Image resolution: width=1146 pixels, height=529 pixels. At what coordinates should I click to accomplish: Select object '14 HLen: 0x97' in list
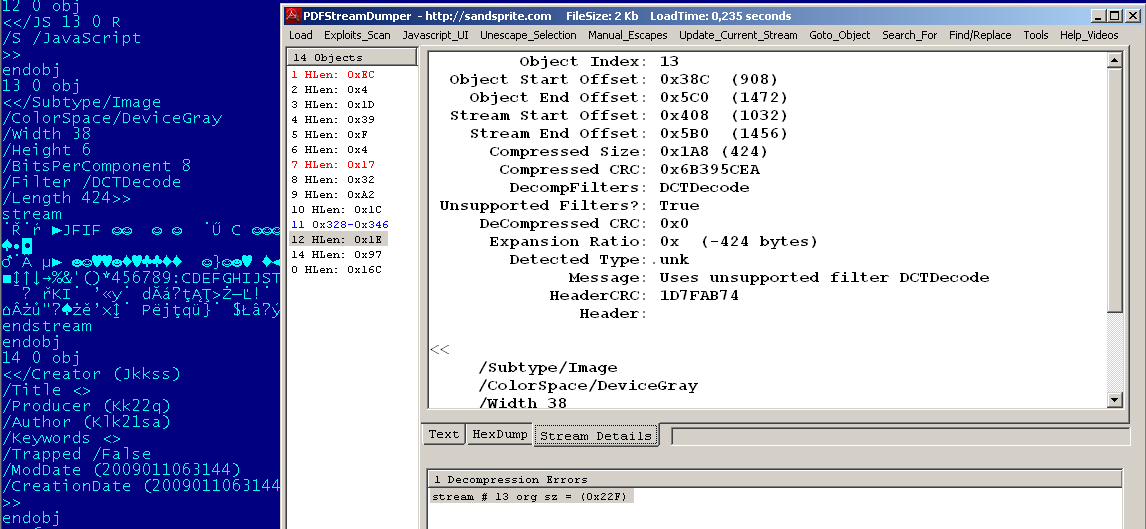[x=335, y=254]
